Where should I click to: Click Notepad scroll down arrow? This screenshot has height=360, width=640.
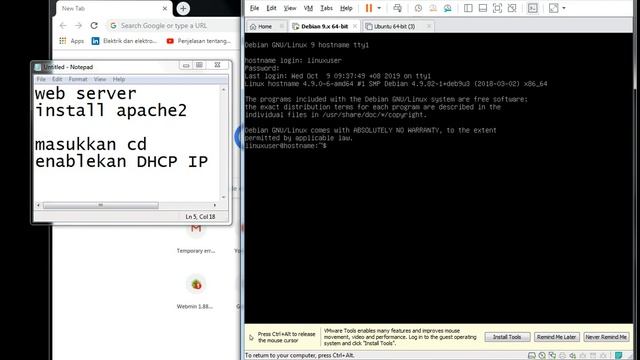(x=223, y=197)
